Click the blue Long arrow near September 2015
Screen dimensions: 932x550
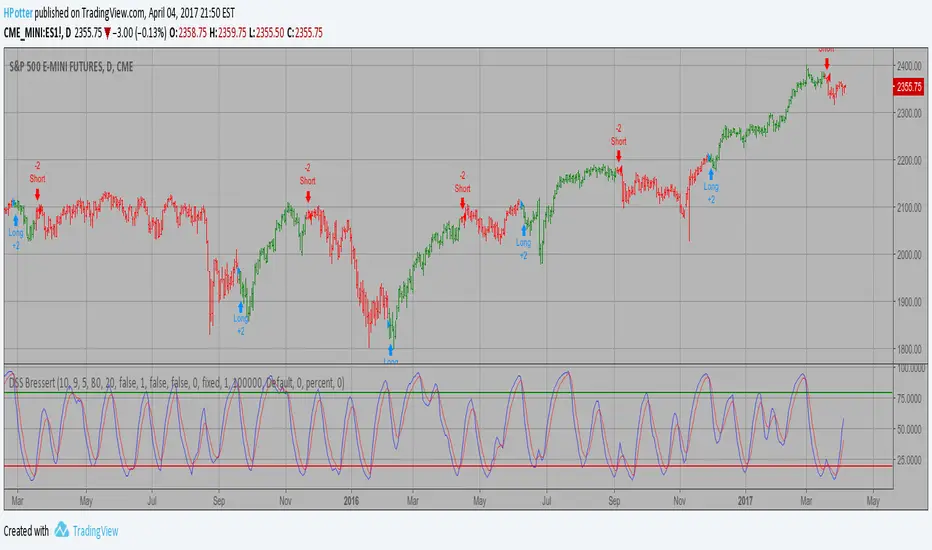pyautogui.click(x=241, y=307)
